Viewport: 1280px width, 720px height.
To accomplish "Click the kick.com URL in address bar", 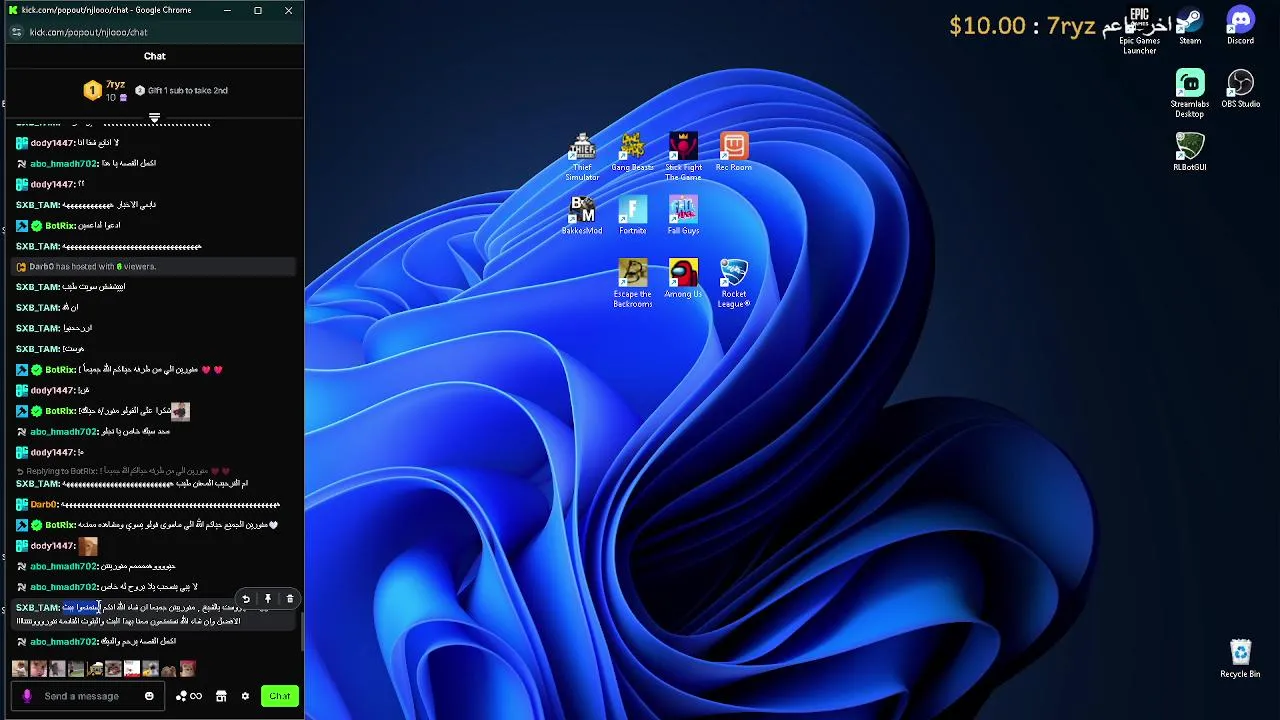I will pyautogui.click(x=88, y=32).
